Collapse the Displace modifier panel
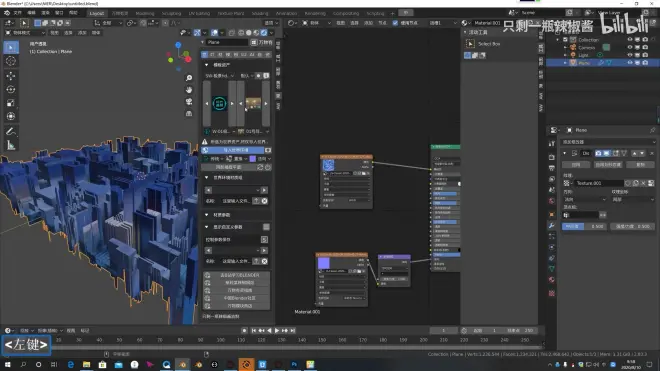This screenshot has height=371, width=660. [564, 153]
